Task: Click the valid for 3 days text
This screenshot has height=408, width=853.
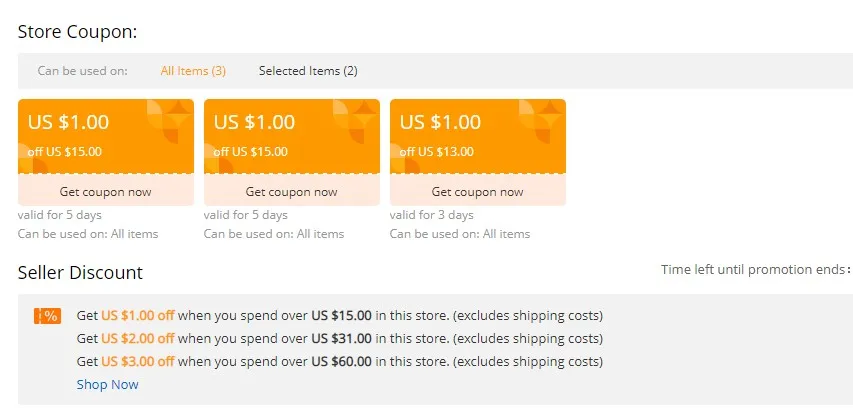Action: (431, 215)
